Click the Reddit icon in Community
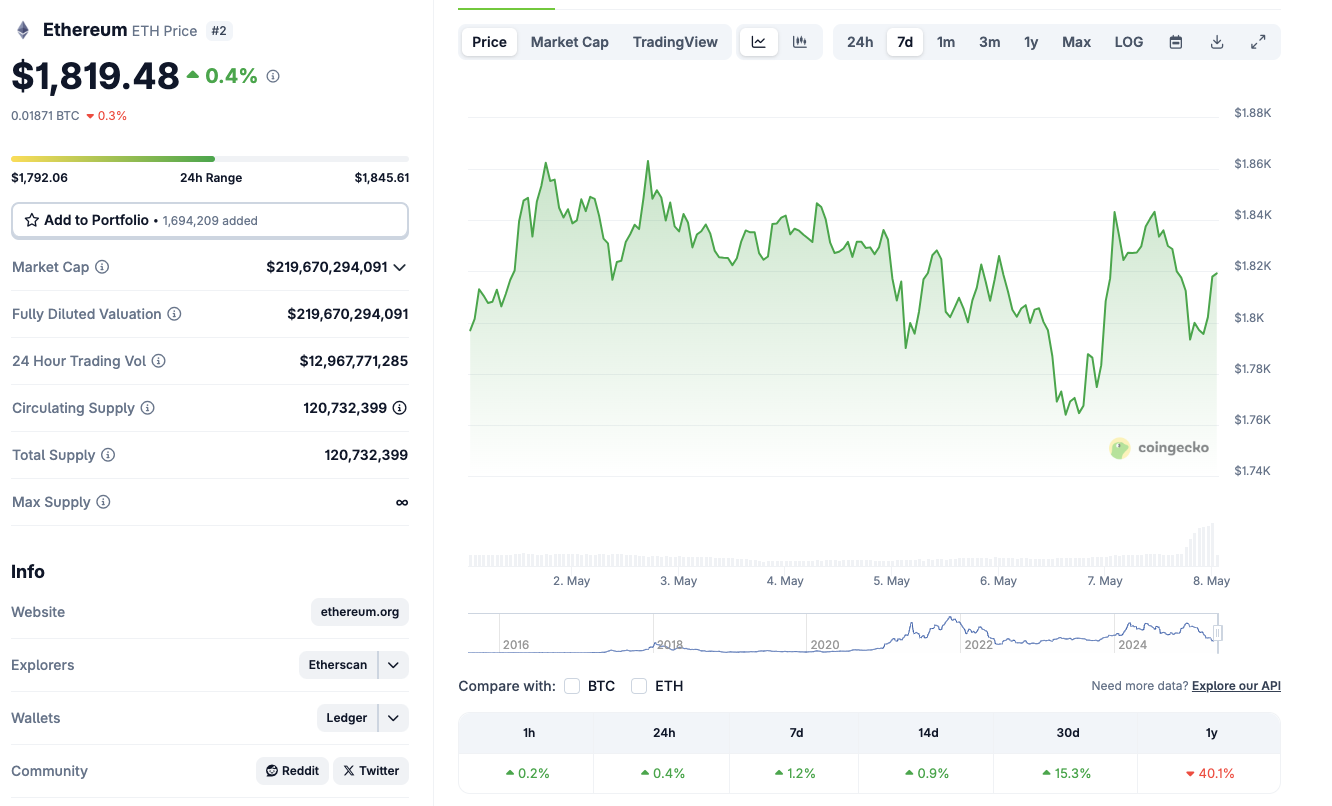This screenshot has height=806, width=1332. (272, 771)
